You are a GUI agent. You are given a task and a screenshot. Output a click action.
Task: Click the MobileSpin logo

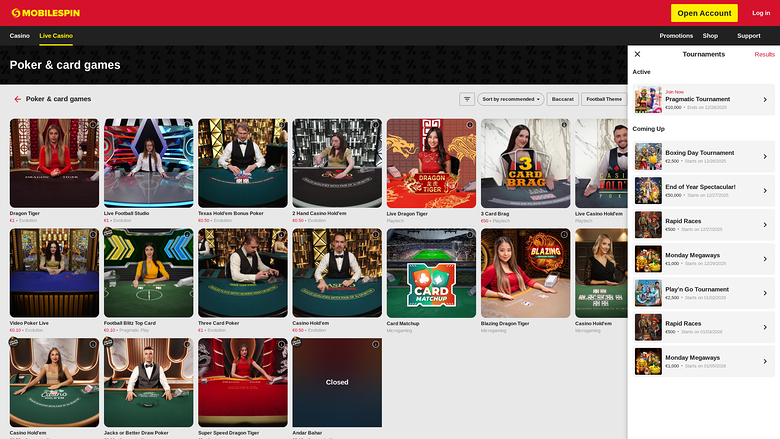pyautogui.click(x=46, y=13)
